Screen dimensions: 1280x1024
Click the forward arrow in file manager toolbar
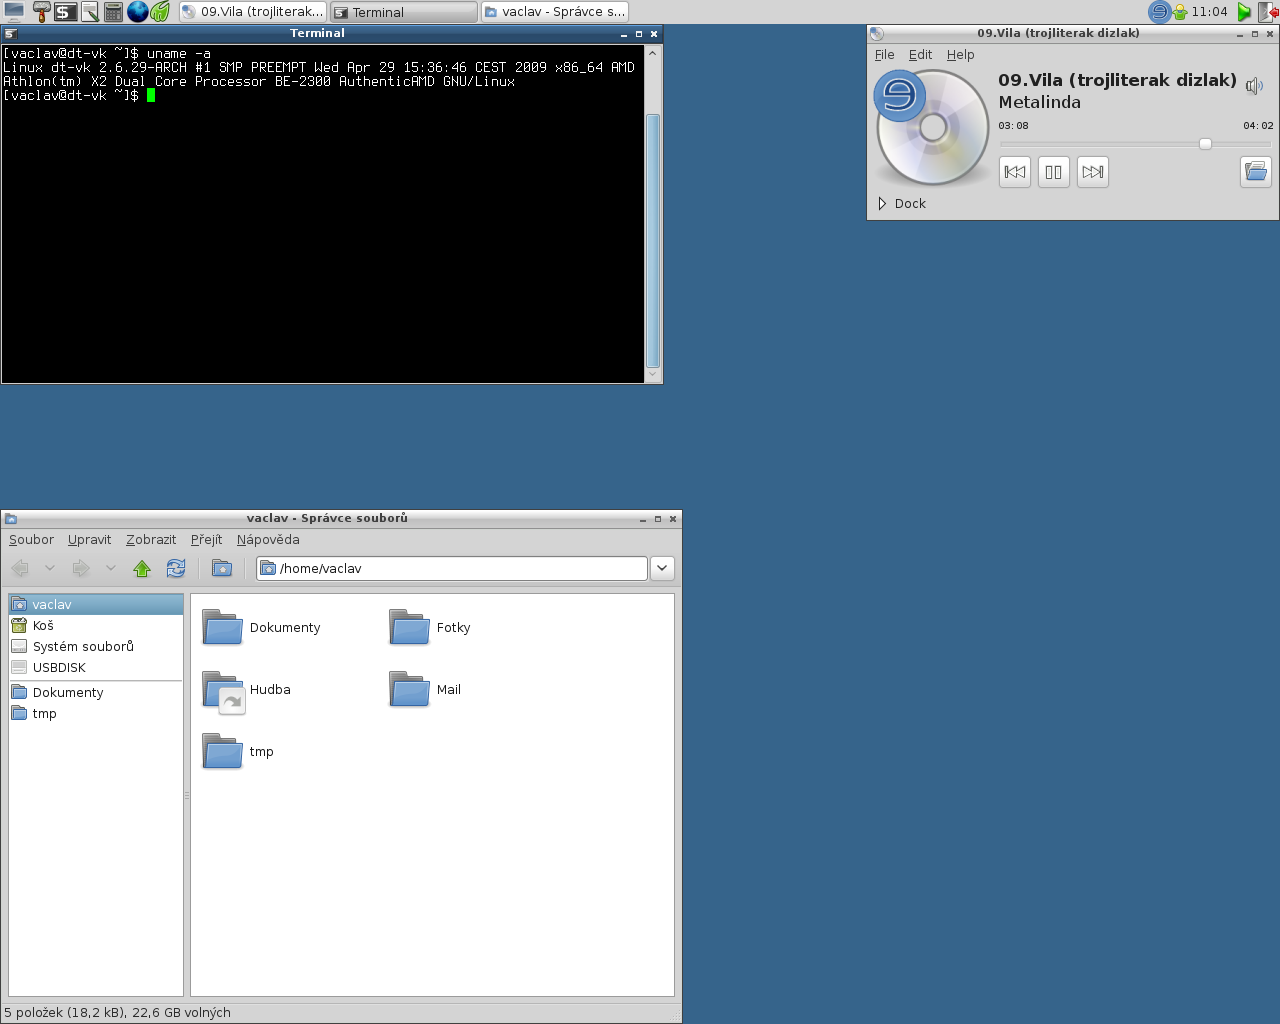[81, 568]
